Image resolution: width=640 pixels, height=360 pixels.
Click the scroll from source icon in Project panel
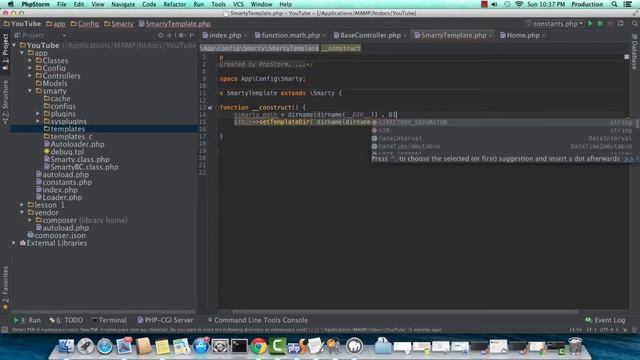(161, 36)
